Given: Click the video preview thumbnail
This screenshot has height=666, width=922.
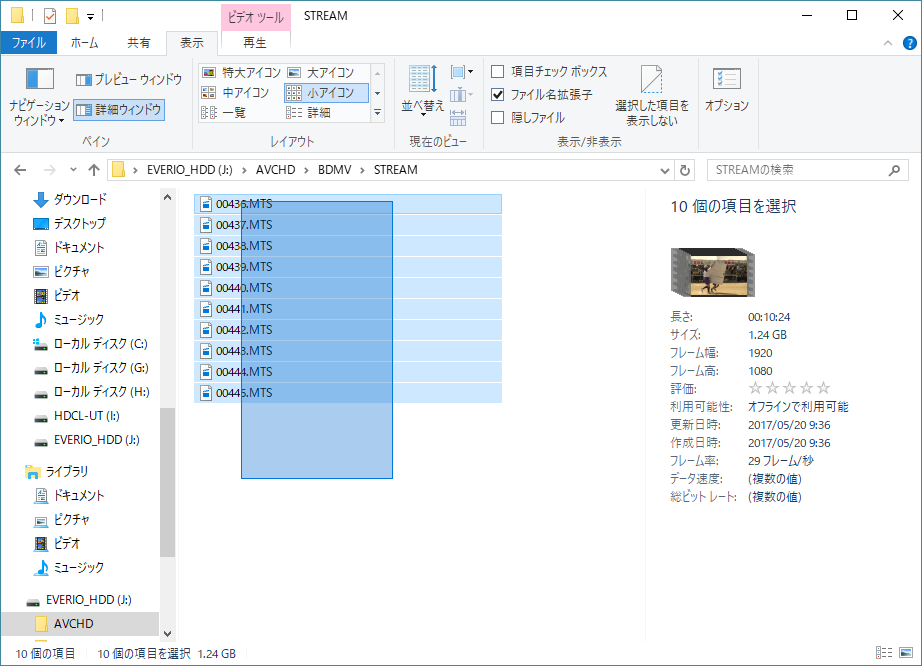Looking at the screenshot, I should (713, 272).
